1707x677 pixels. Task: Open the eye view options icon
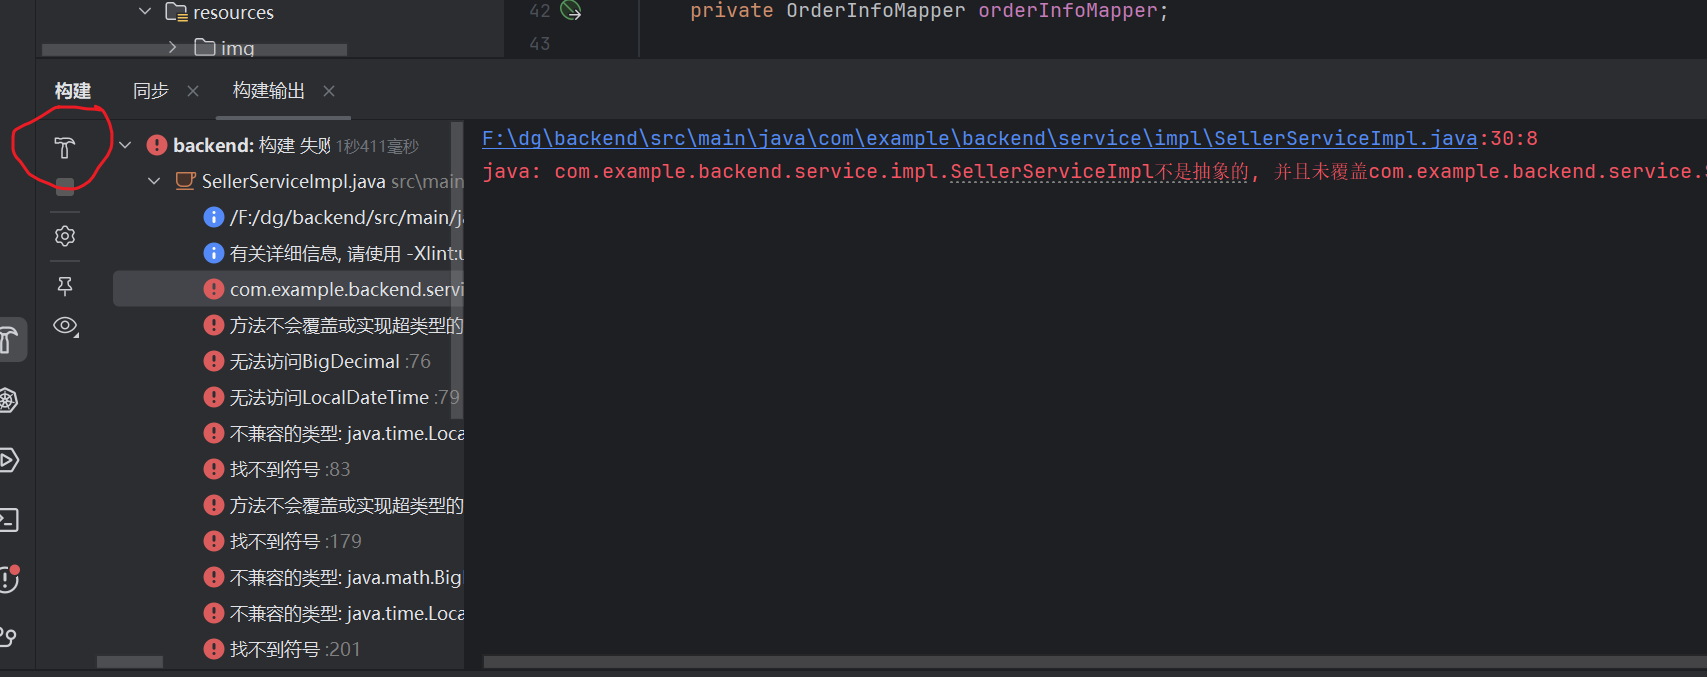(x=66, y=326)
